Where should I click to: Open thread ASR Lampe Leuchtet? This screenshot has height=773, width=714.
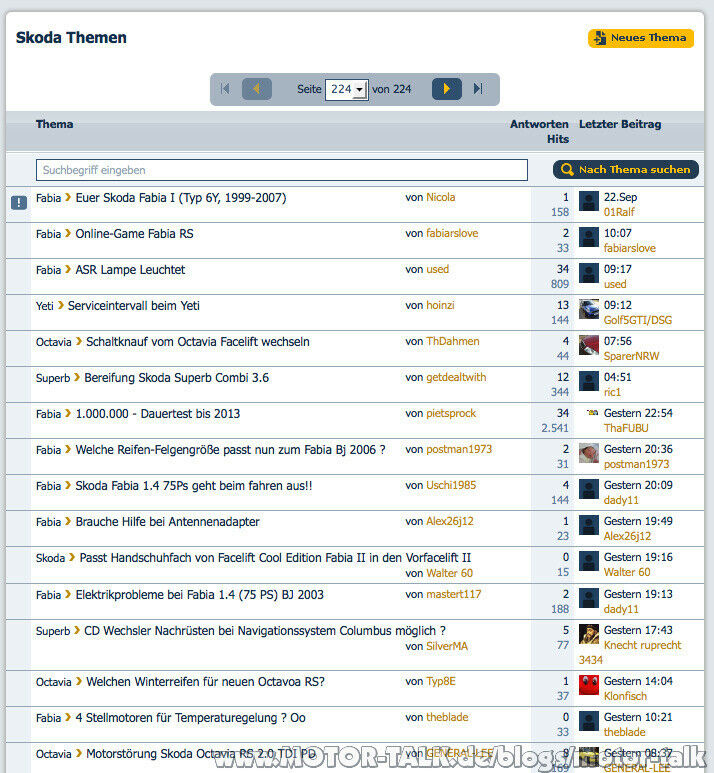(x=130, y=270)
